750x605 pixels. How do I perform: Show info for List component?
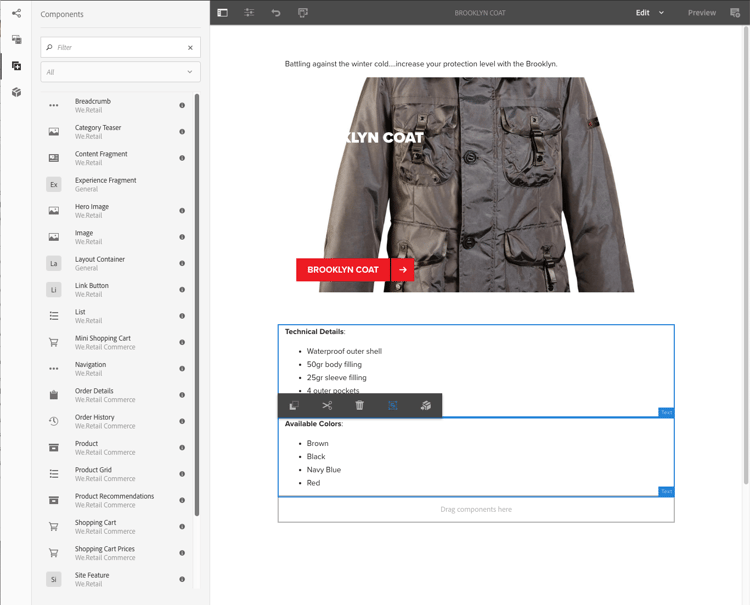[x=182, y=316]
